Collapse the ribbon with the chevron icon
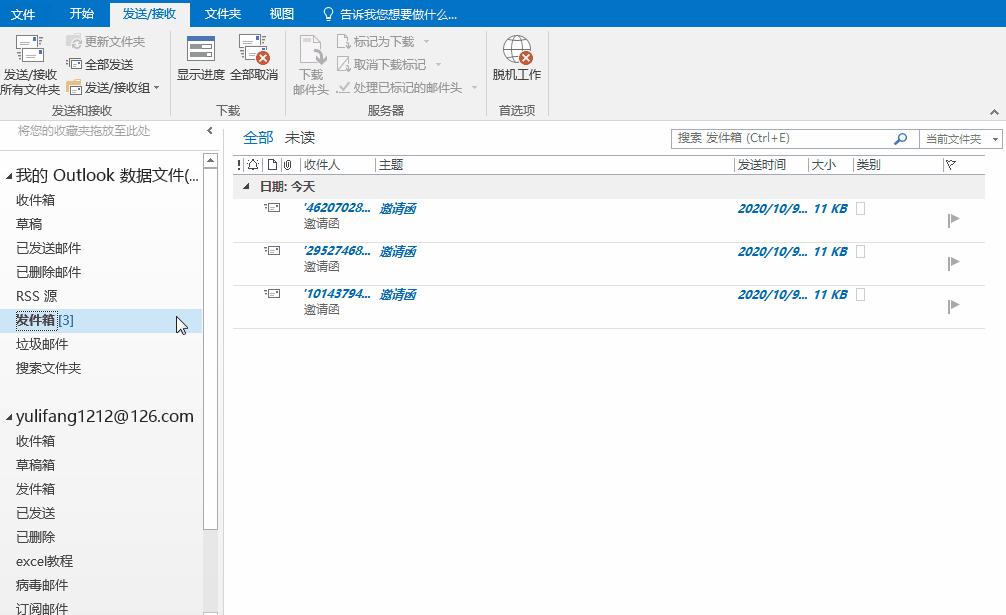The image size is (1006, 615). (x=994, y=112)
